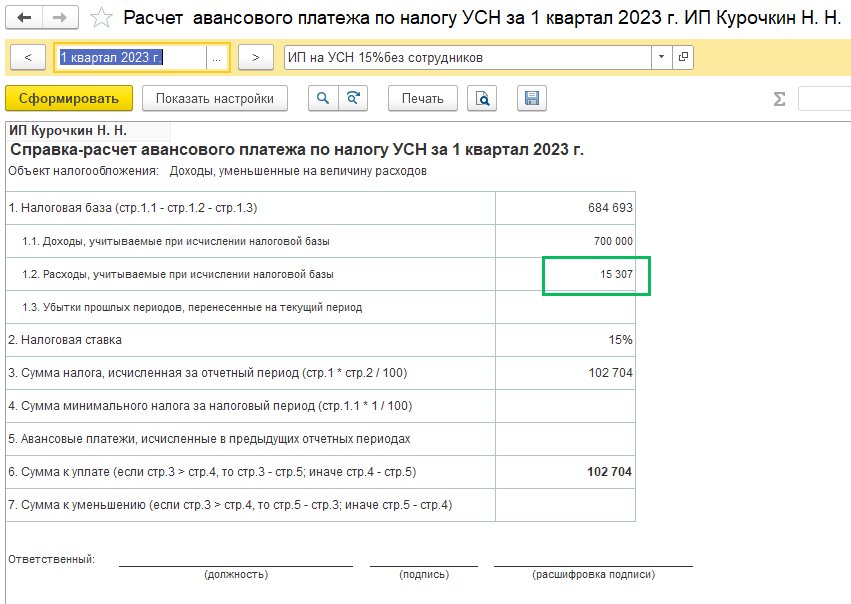This screenshot has width=851, height=604.
Task: Click the sum sigma icon
Action: click(779, 99)
